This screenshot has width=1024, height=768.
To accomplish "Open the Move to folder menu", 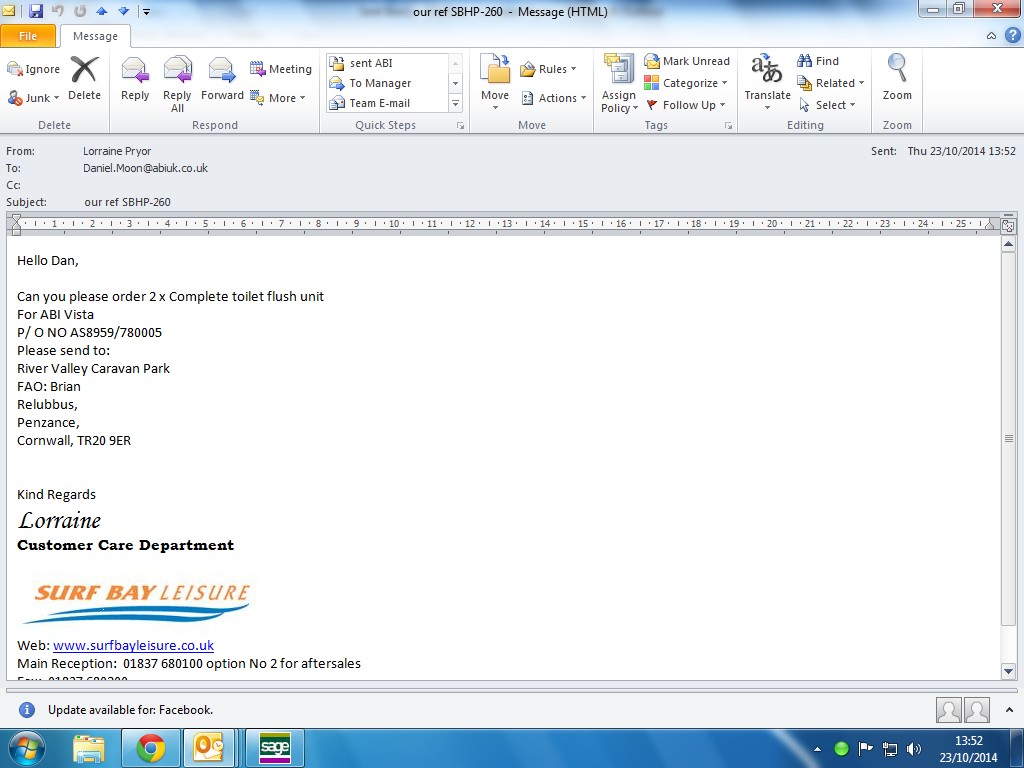I will pyautogui.click(x=495, y=82).
